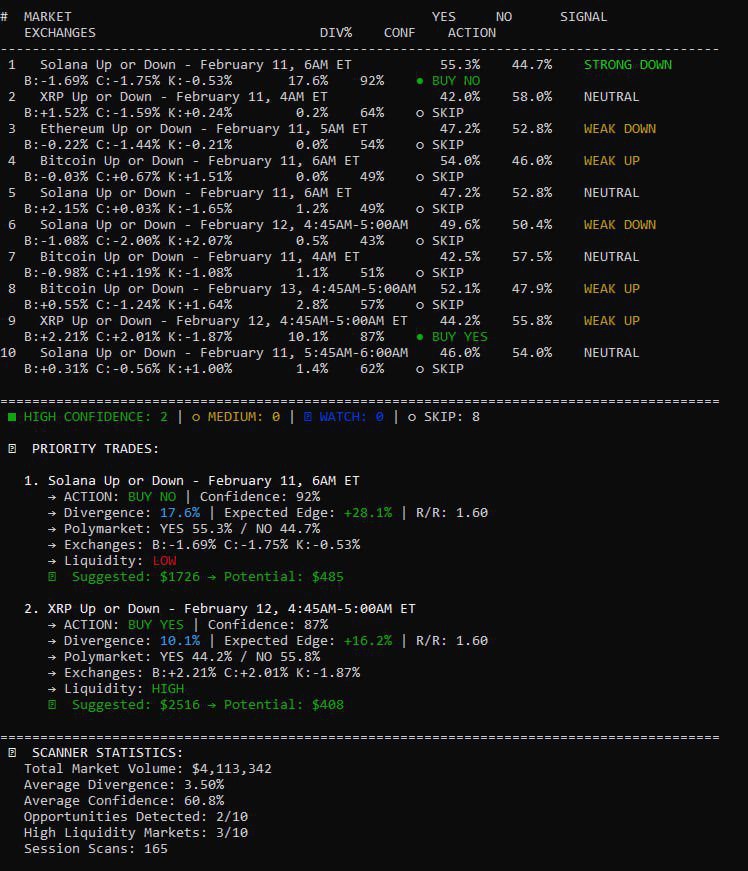Viewport: 748px width, 871px height.
Task: Click the hollow circle before SKIP: 8
Action: point(411,417)
